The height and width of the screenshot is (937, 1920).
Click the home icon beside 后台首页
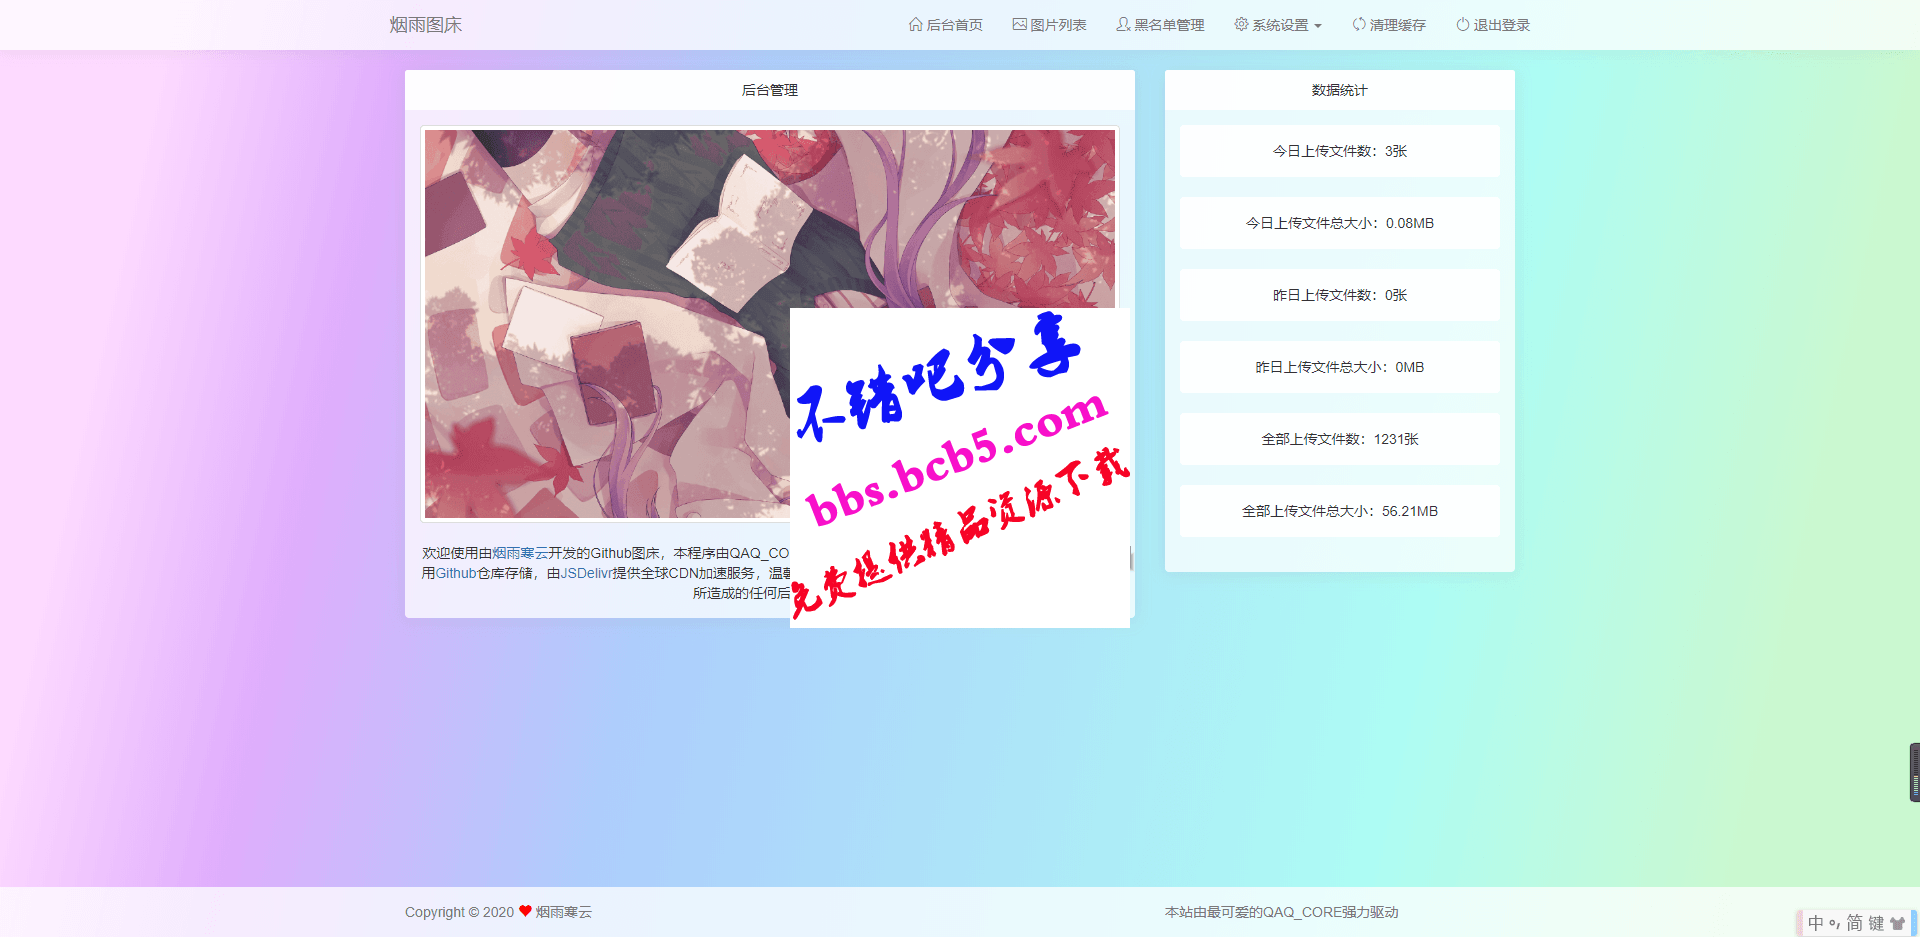[x=915, y=24]
